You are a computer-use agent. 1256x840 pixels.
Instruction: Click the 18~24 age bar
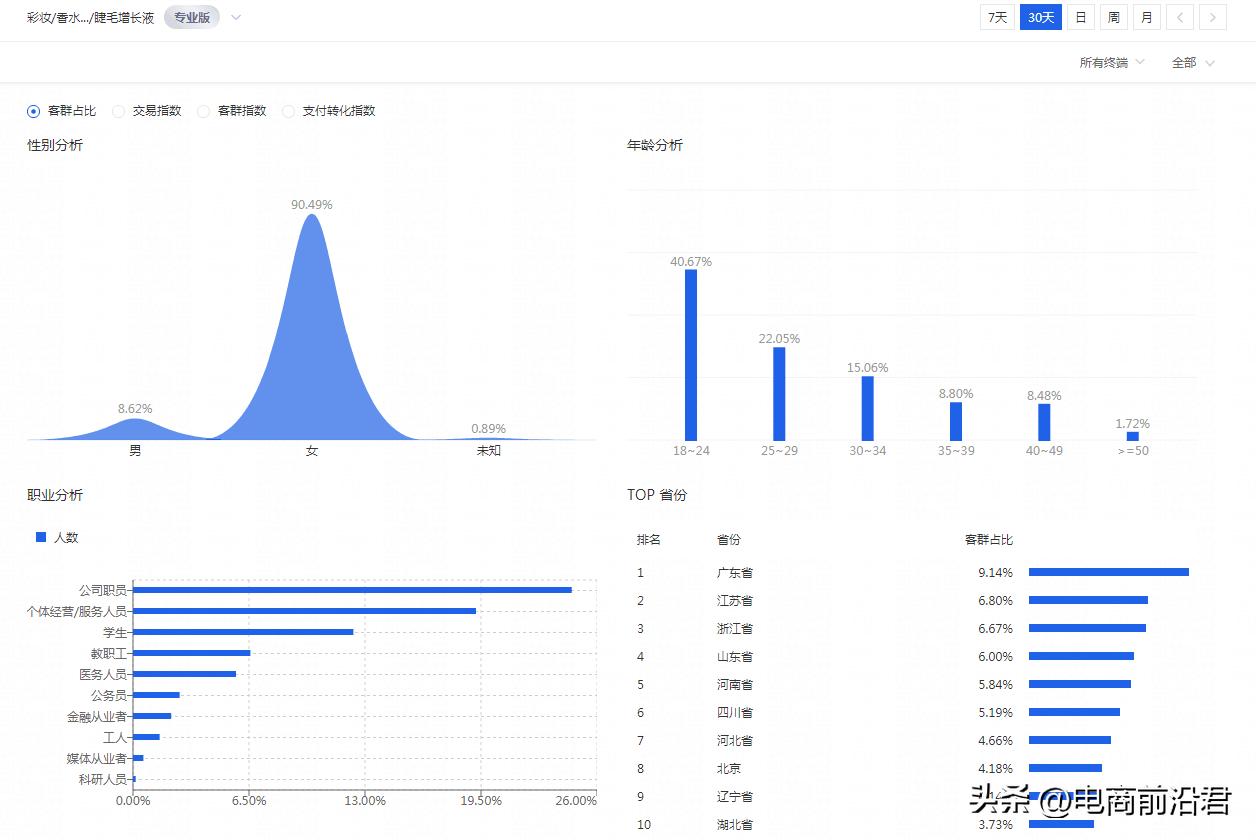(x=691, y=355)
